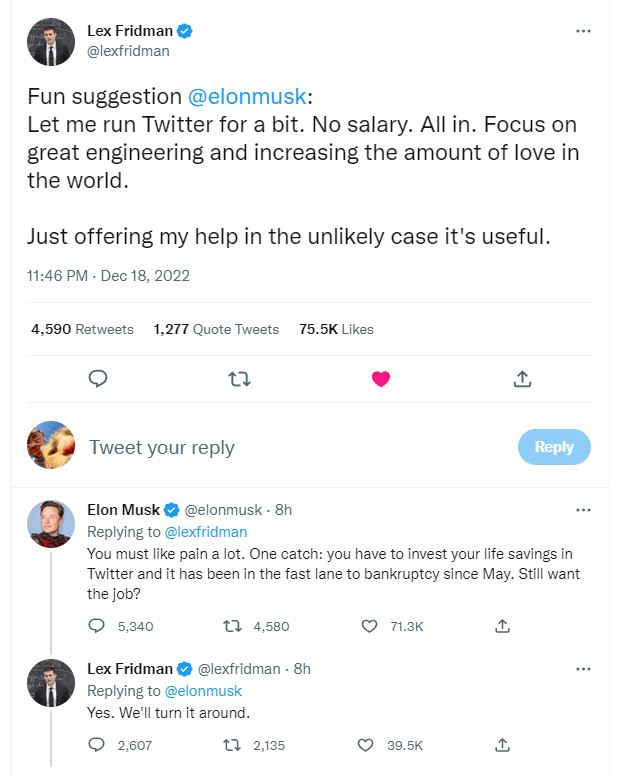
Task: Retweet Lex Fridman's main tweet
Action: click(239, 379)
